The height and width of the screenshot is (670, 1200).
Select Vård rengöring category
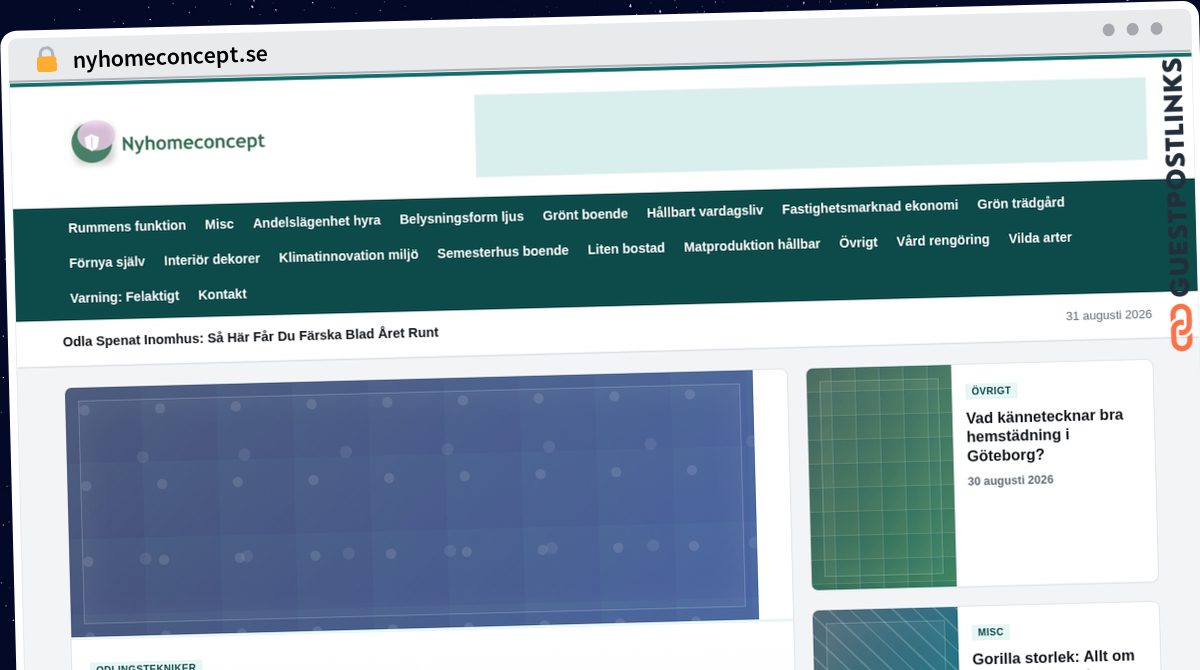coord(943,240)
